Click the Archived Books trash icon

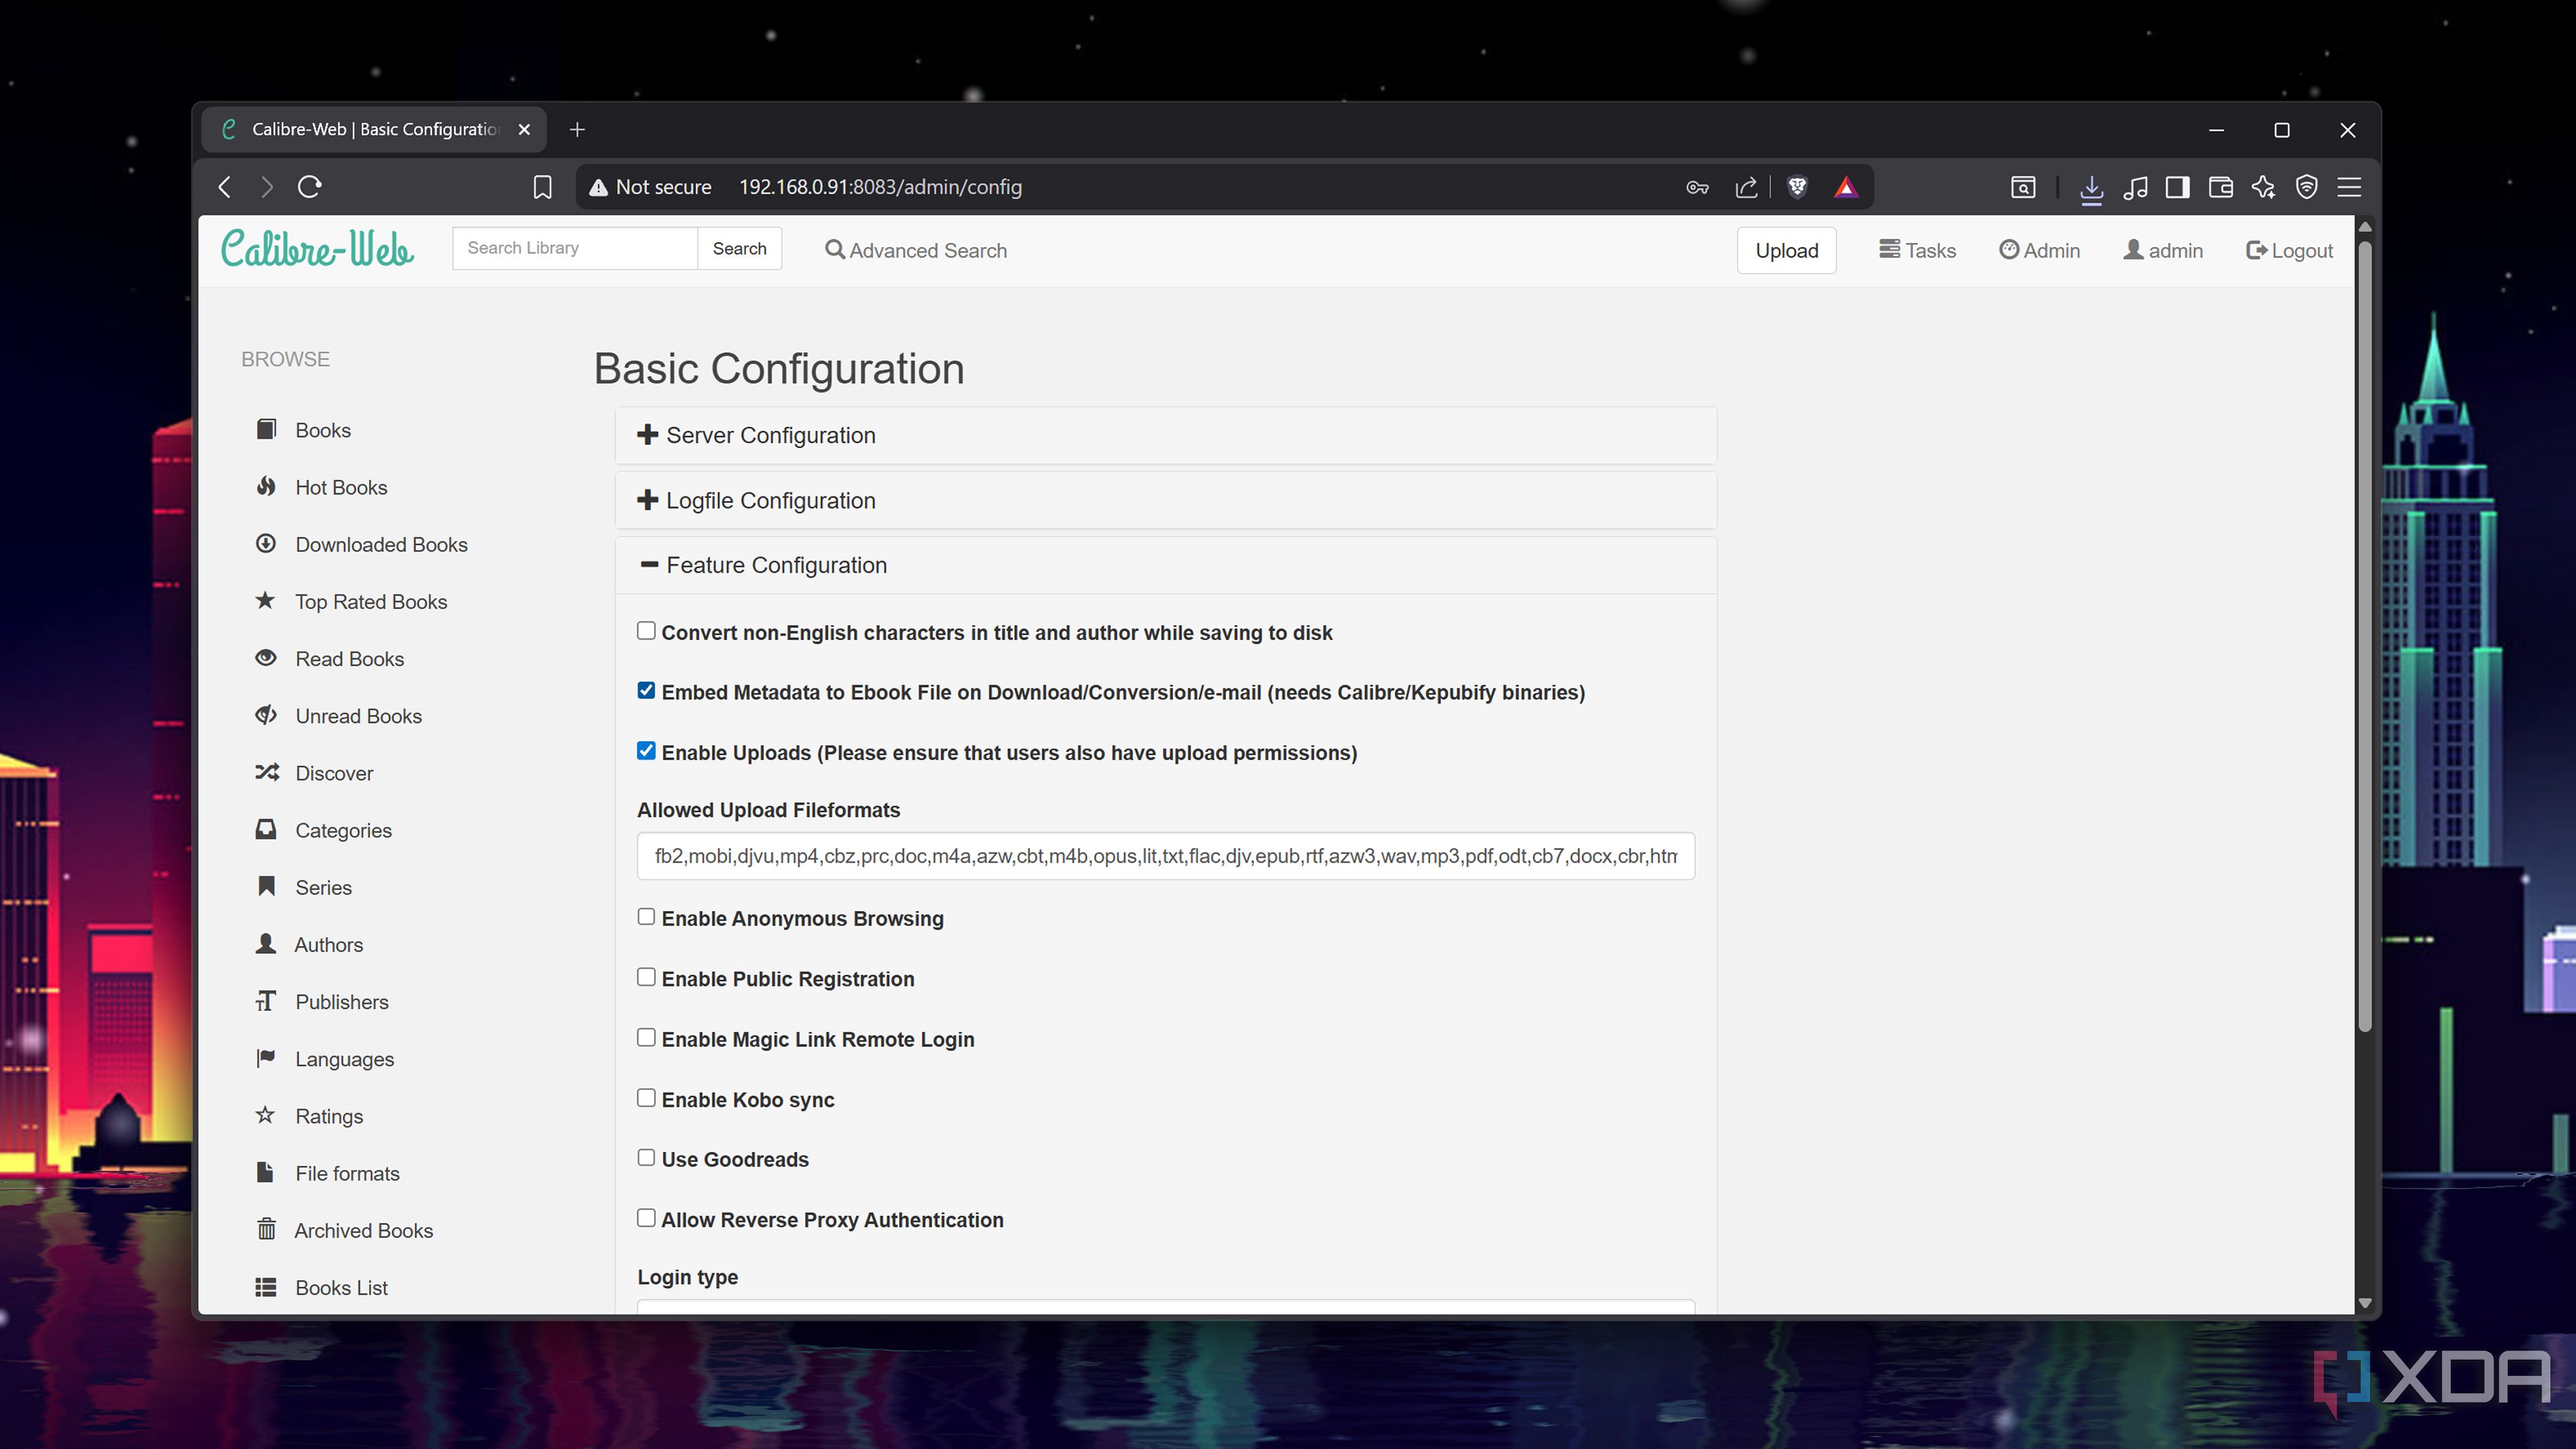[266, 1230]
